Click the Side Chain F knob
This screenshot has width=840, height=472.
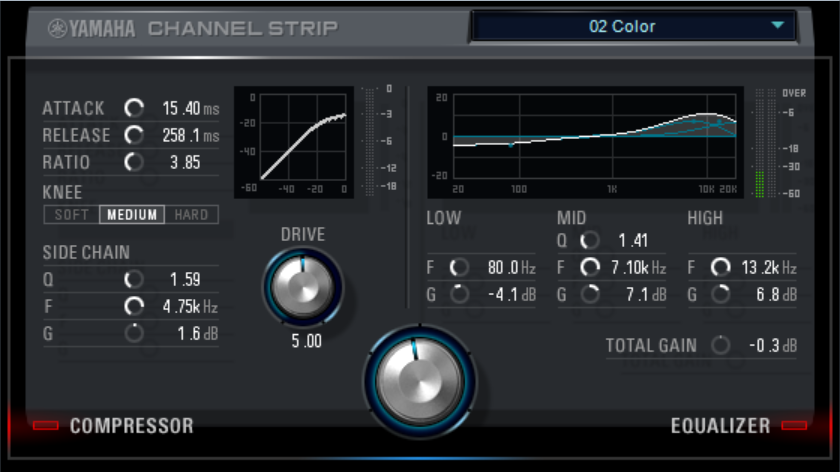(134, 306)
